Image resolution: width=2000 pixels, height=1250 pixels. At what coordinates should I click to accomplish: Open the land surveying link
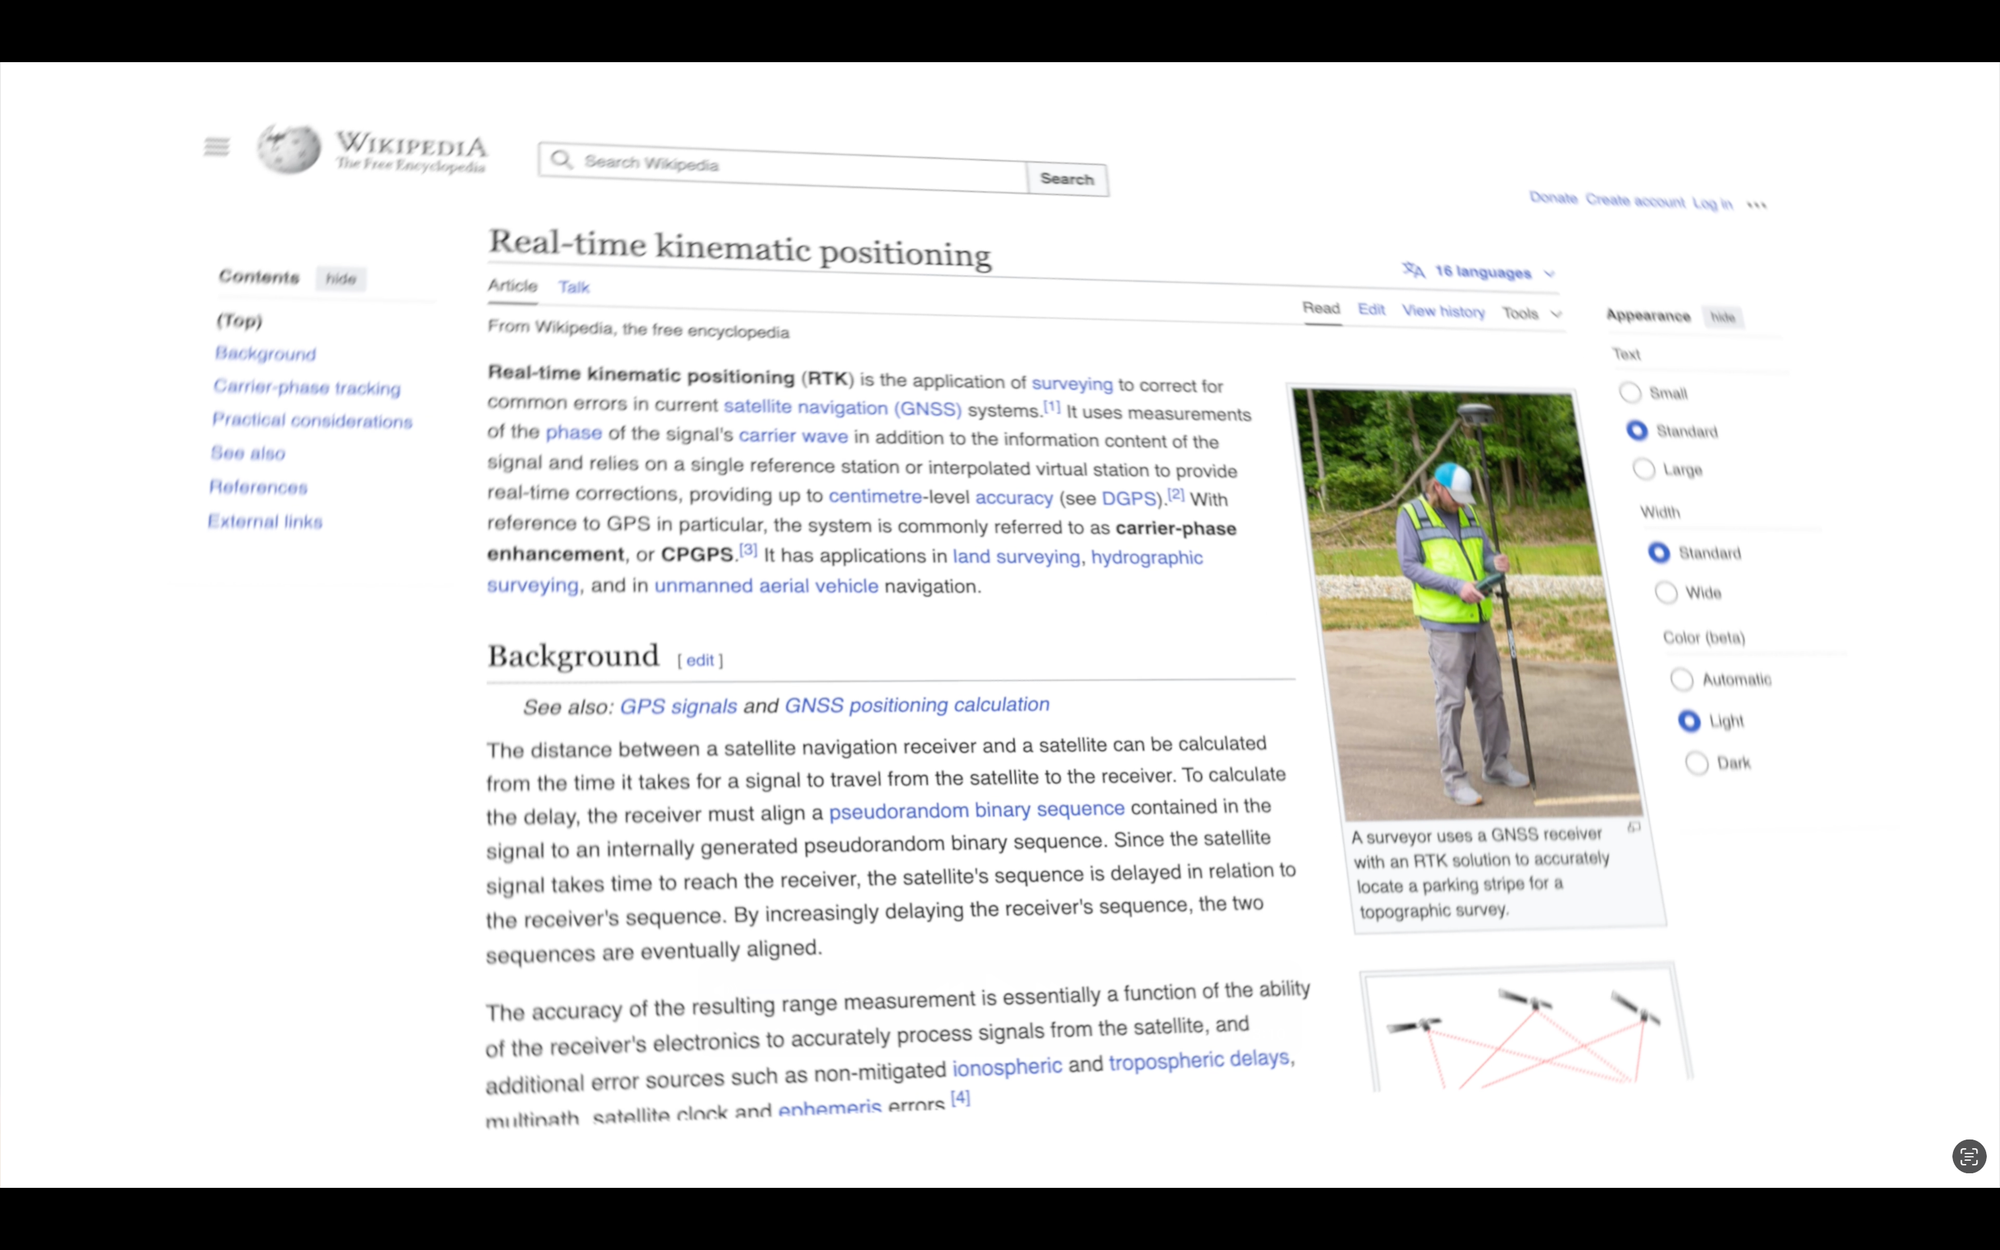click(x=1016, y=557)
